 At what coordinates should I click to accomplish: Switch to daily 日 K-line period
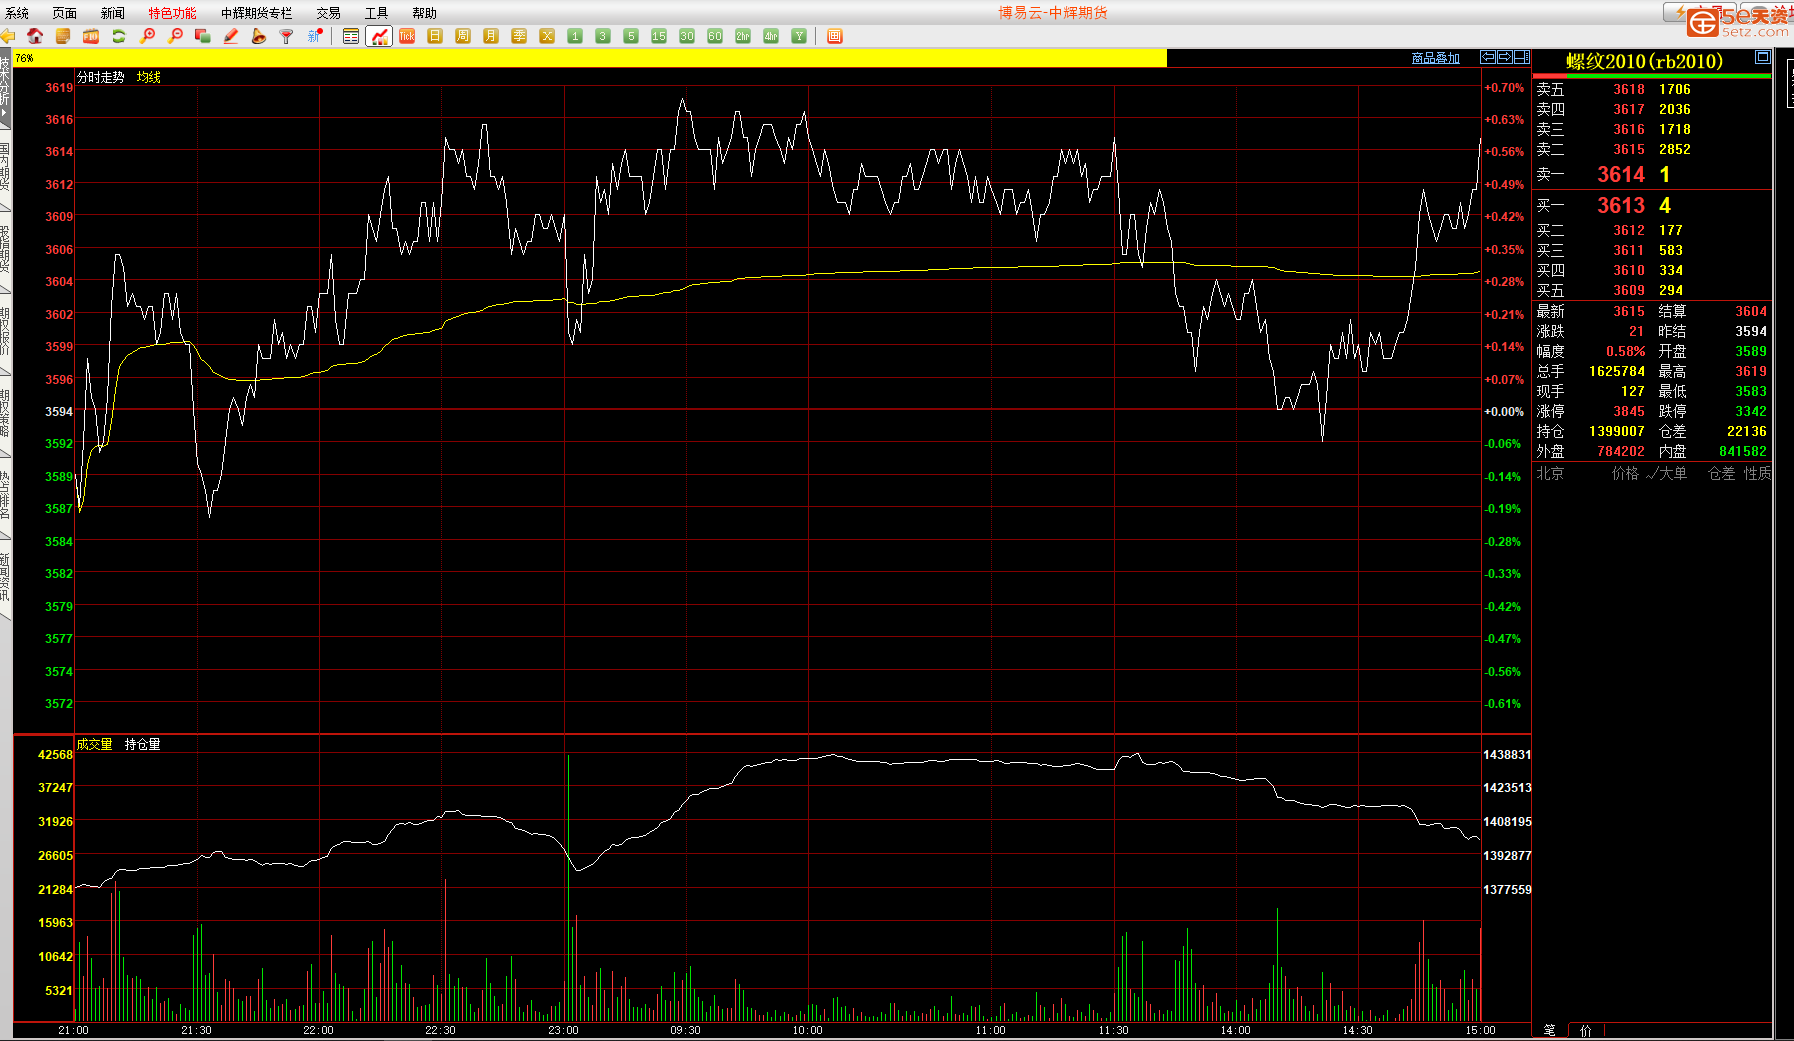pos(435,36)
